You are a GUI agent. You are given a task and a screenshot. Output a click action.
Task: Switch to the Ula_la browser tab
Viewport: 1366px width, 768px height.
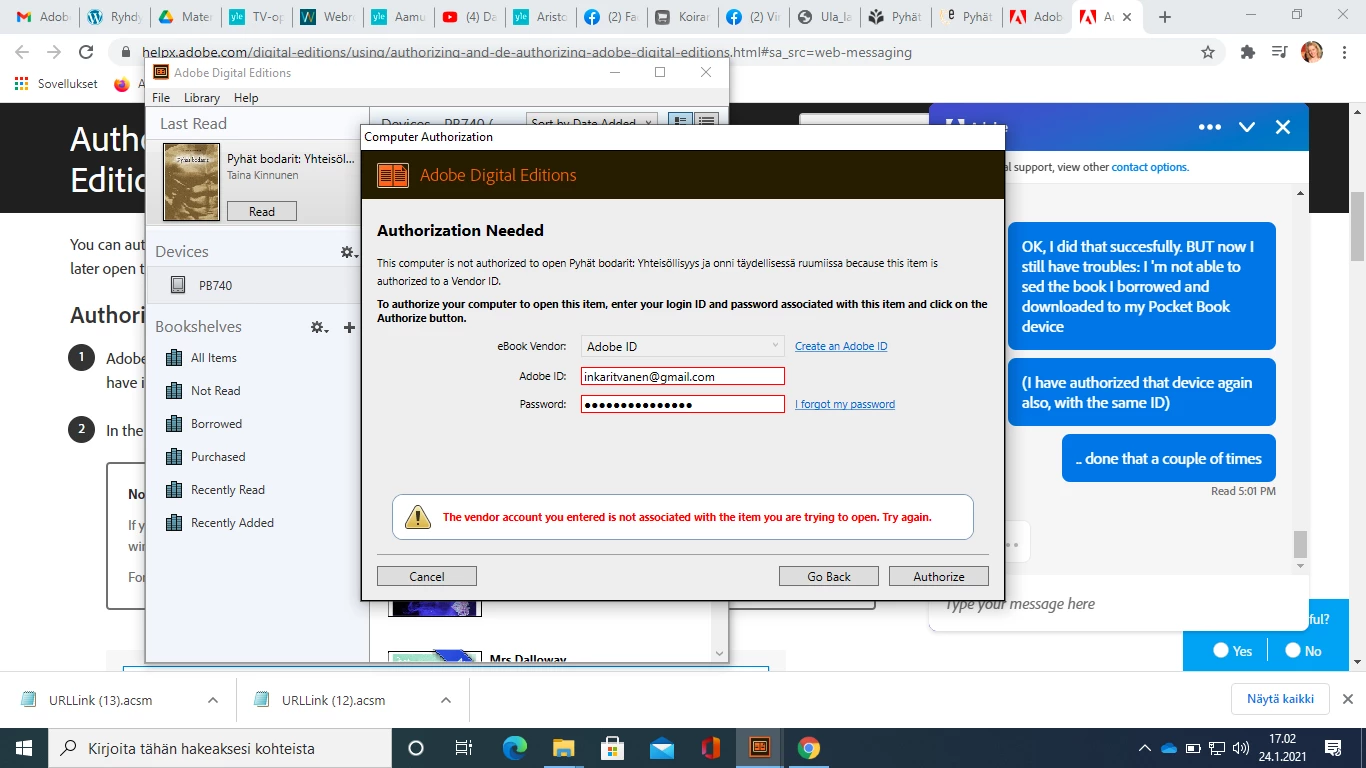823,17
